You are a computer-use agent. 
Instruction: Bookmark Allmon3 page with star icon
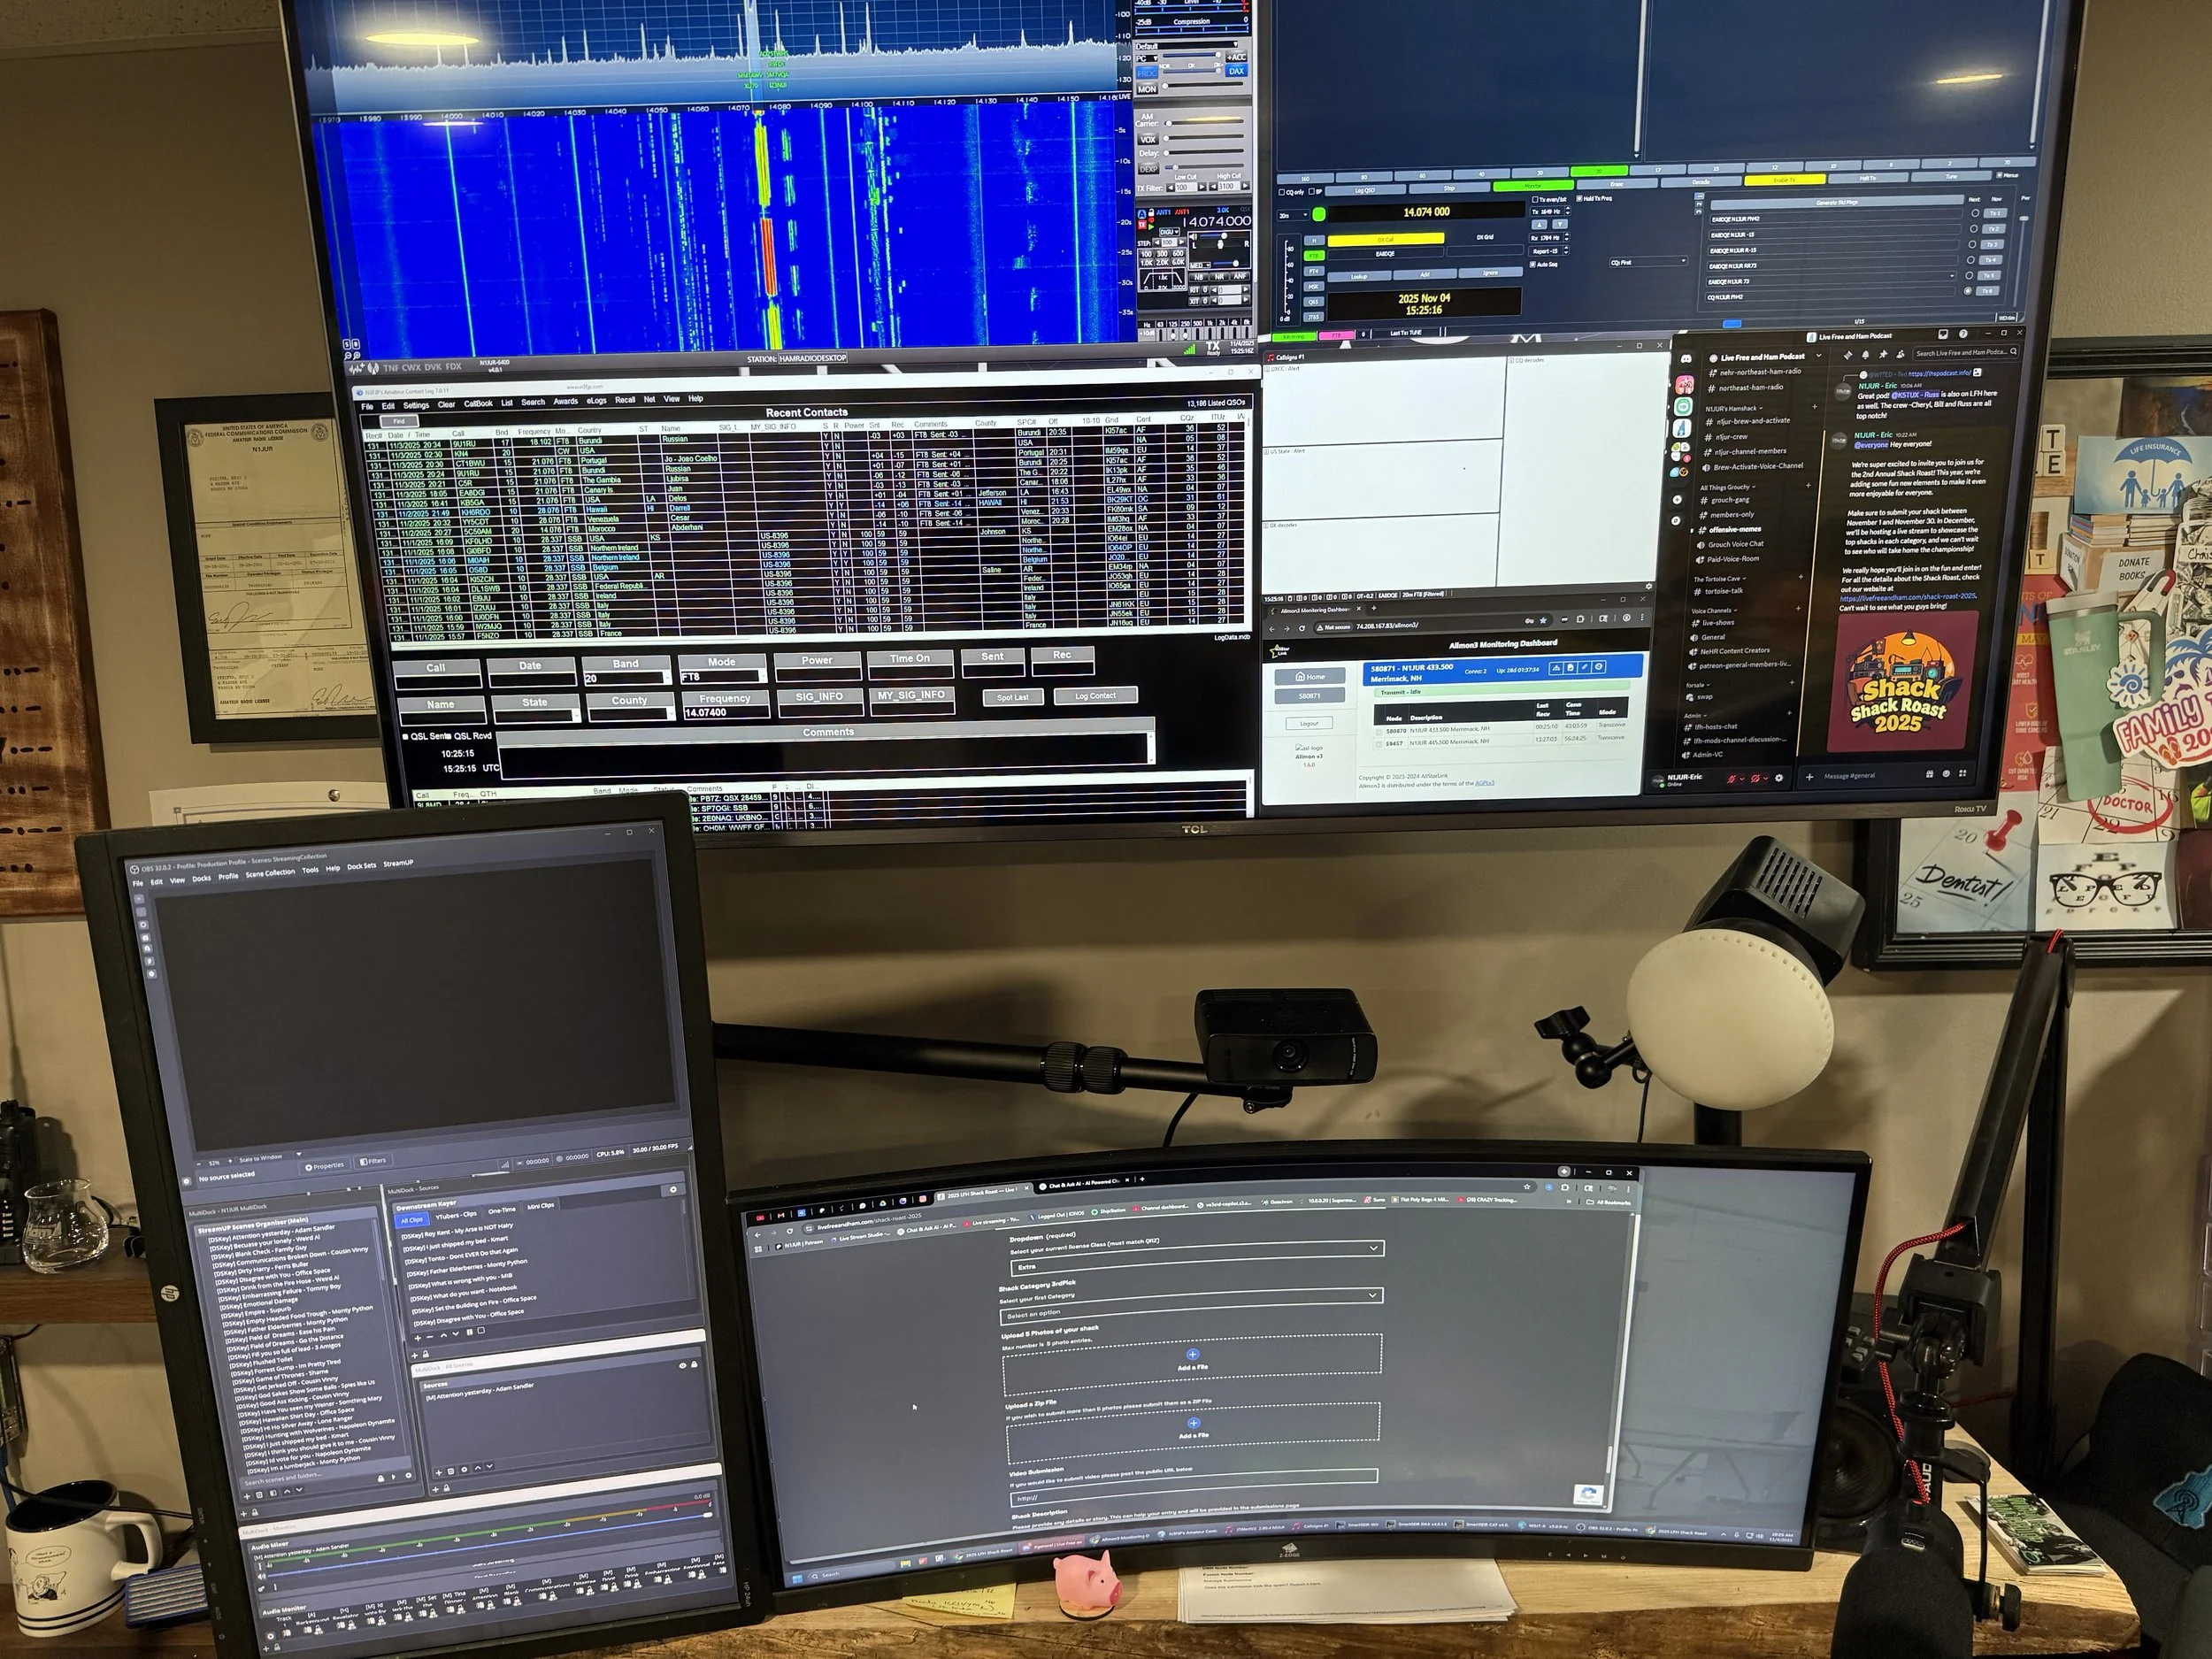[1543, 620]
